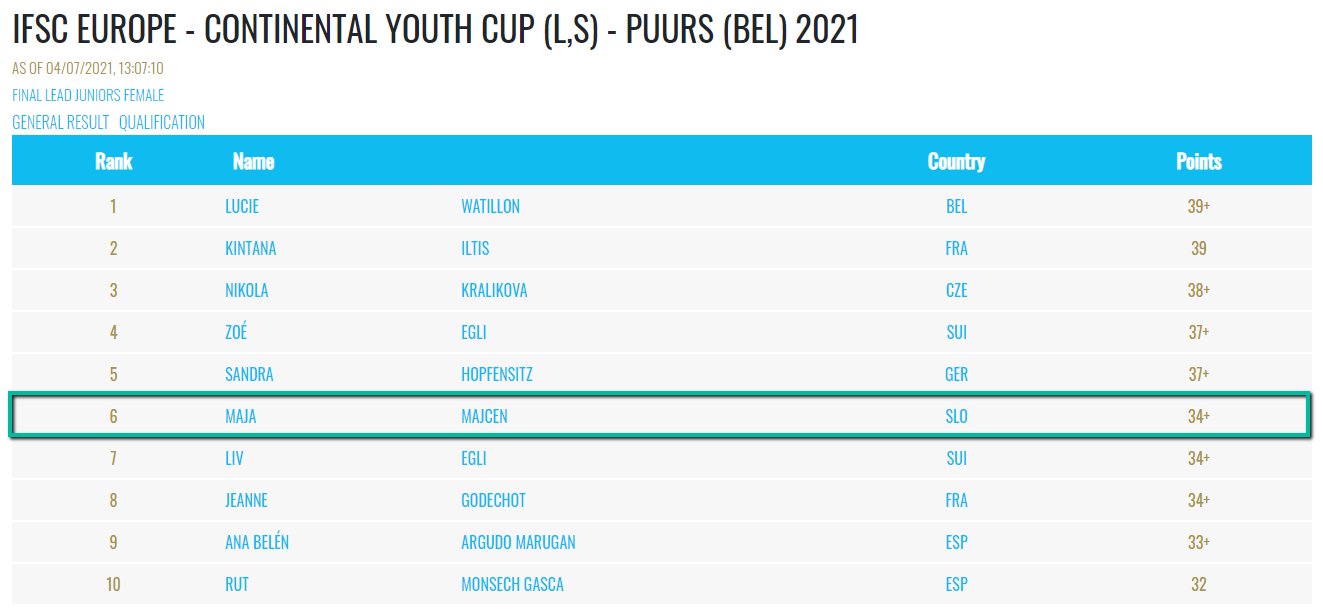Click the Name column header

[253, 161]
